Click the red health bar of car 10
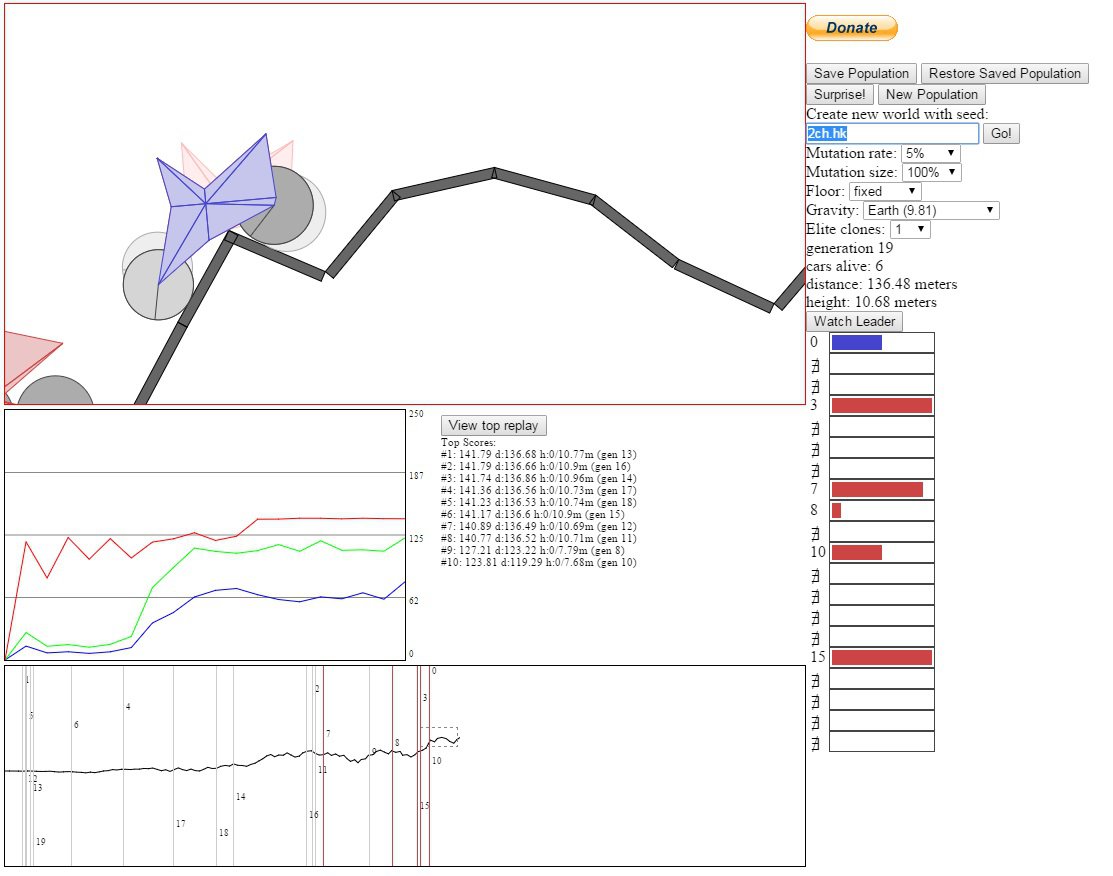Image resolution: width=1113 pixels, height=876 pixels. pos(857,552)
